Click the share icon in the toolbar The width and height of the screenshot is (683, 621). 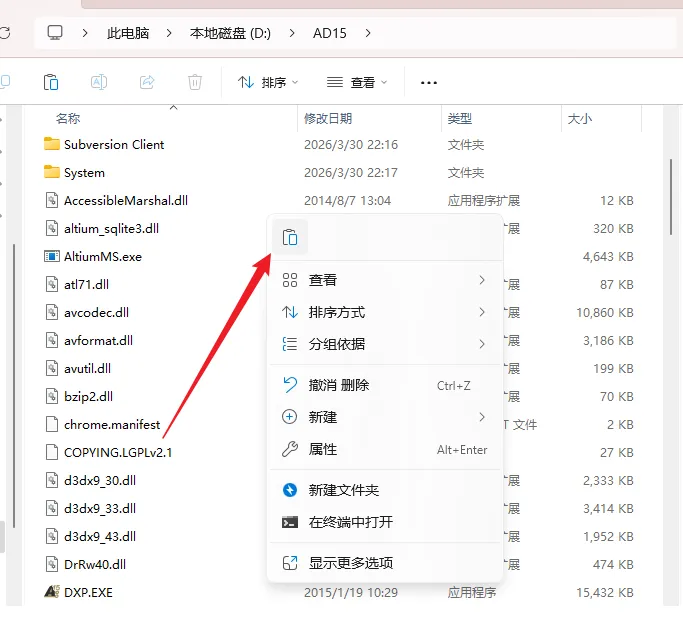tap(147, 82)
